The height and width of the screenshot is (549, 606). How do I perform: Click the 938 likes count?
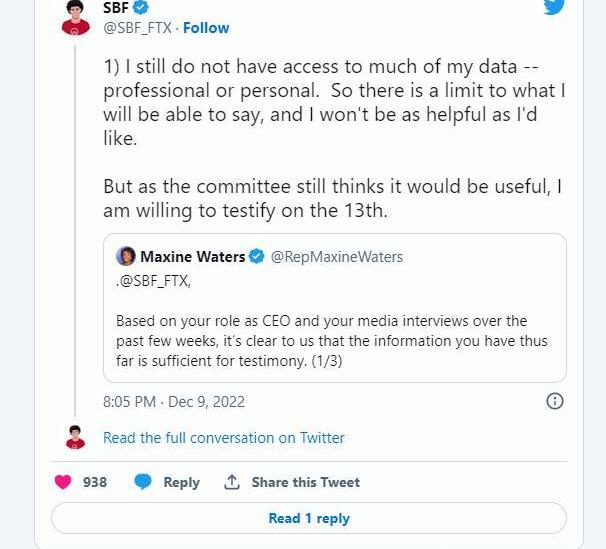coord(95,482)
